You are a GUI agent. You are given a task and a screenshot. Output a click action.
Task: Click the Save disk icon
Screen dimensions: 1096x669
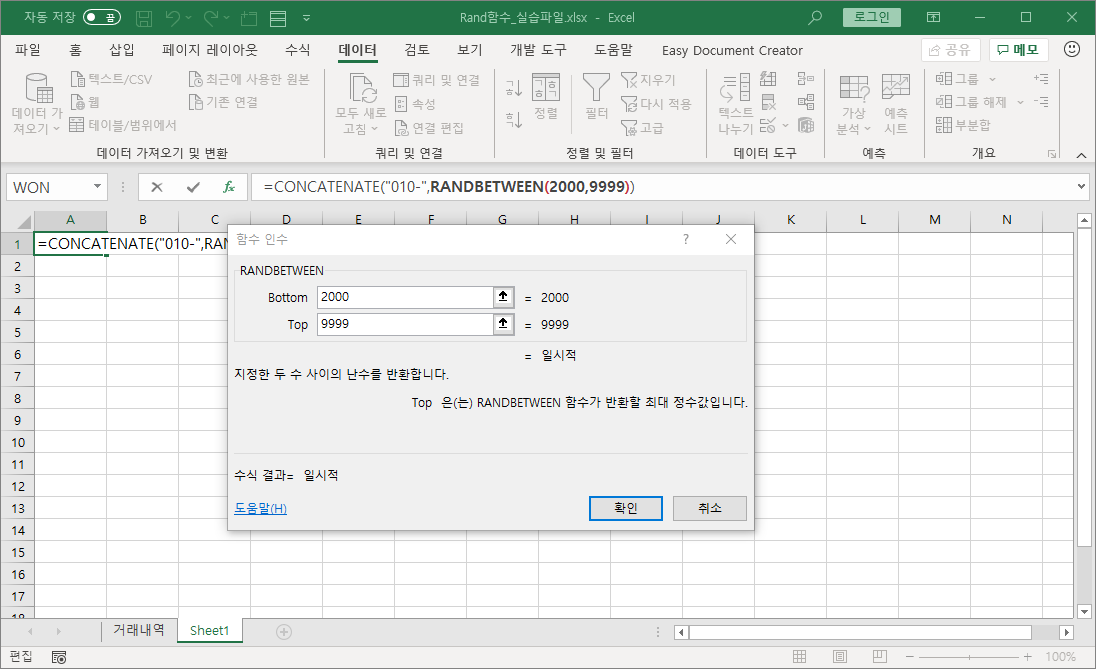tap(144, 18)
